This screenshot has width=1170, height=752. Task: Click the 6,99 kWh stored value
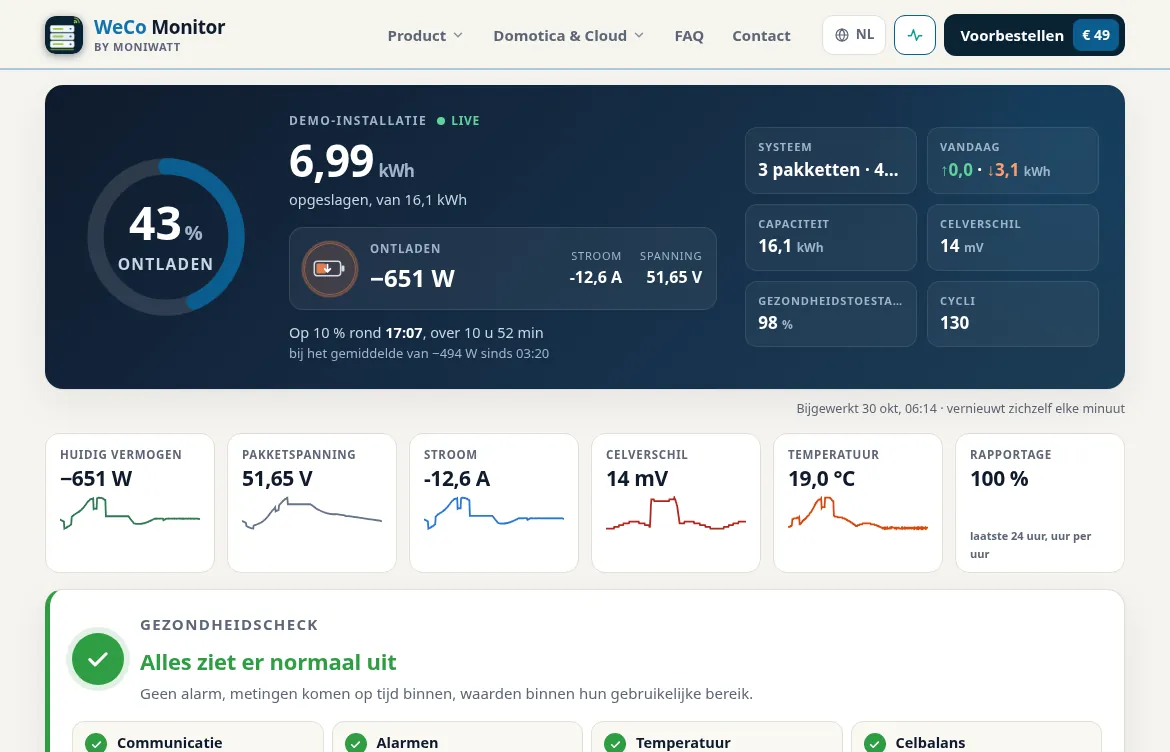pyautogui.click(x=351, y=162)
